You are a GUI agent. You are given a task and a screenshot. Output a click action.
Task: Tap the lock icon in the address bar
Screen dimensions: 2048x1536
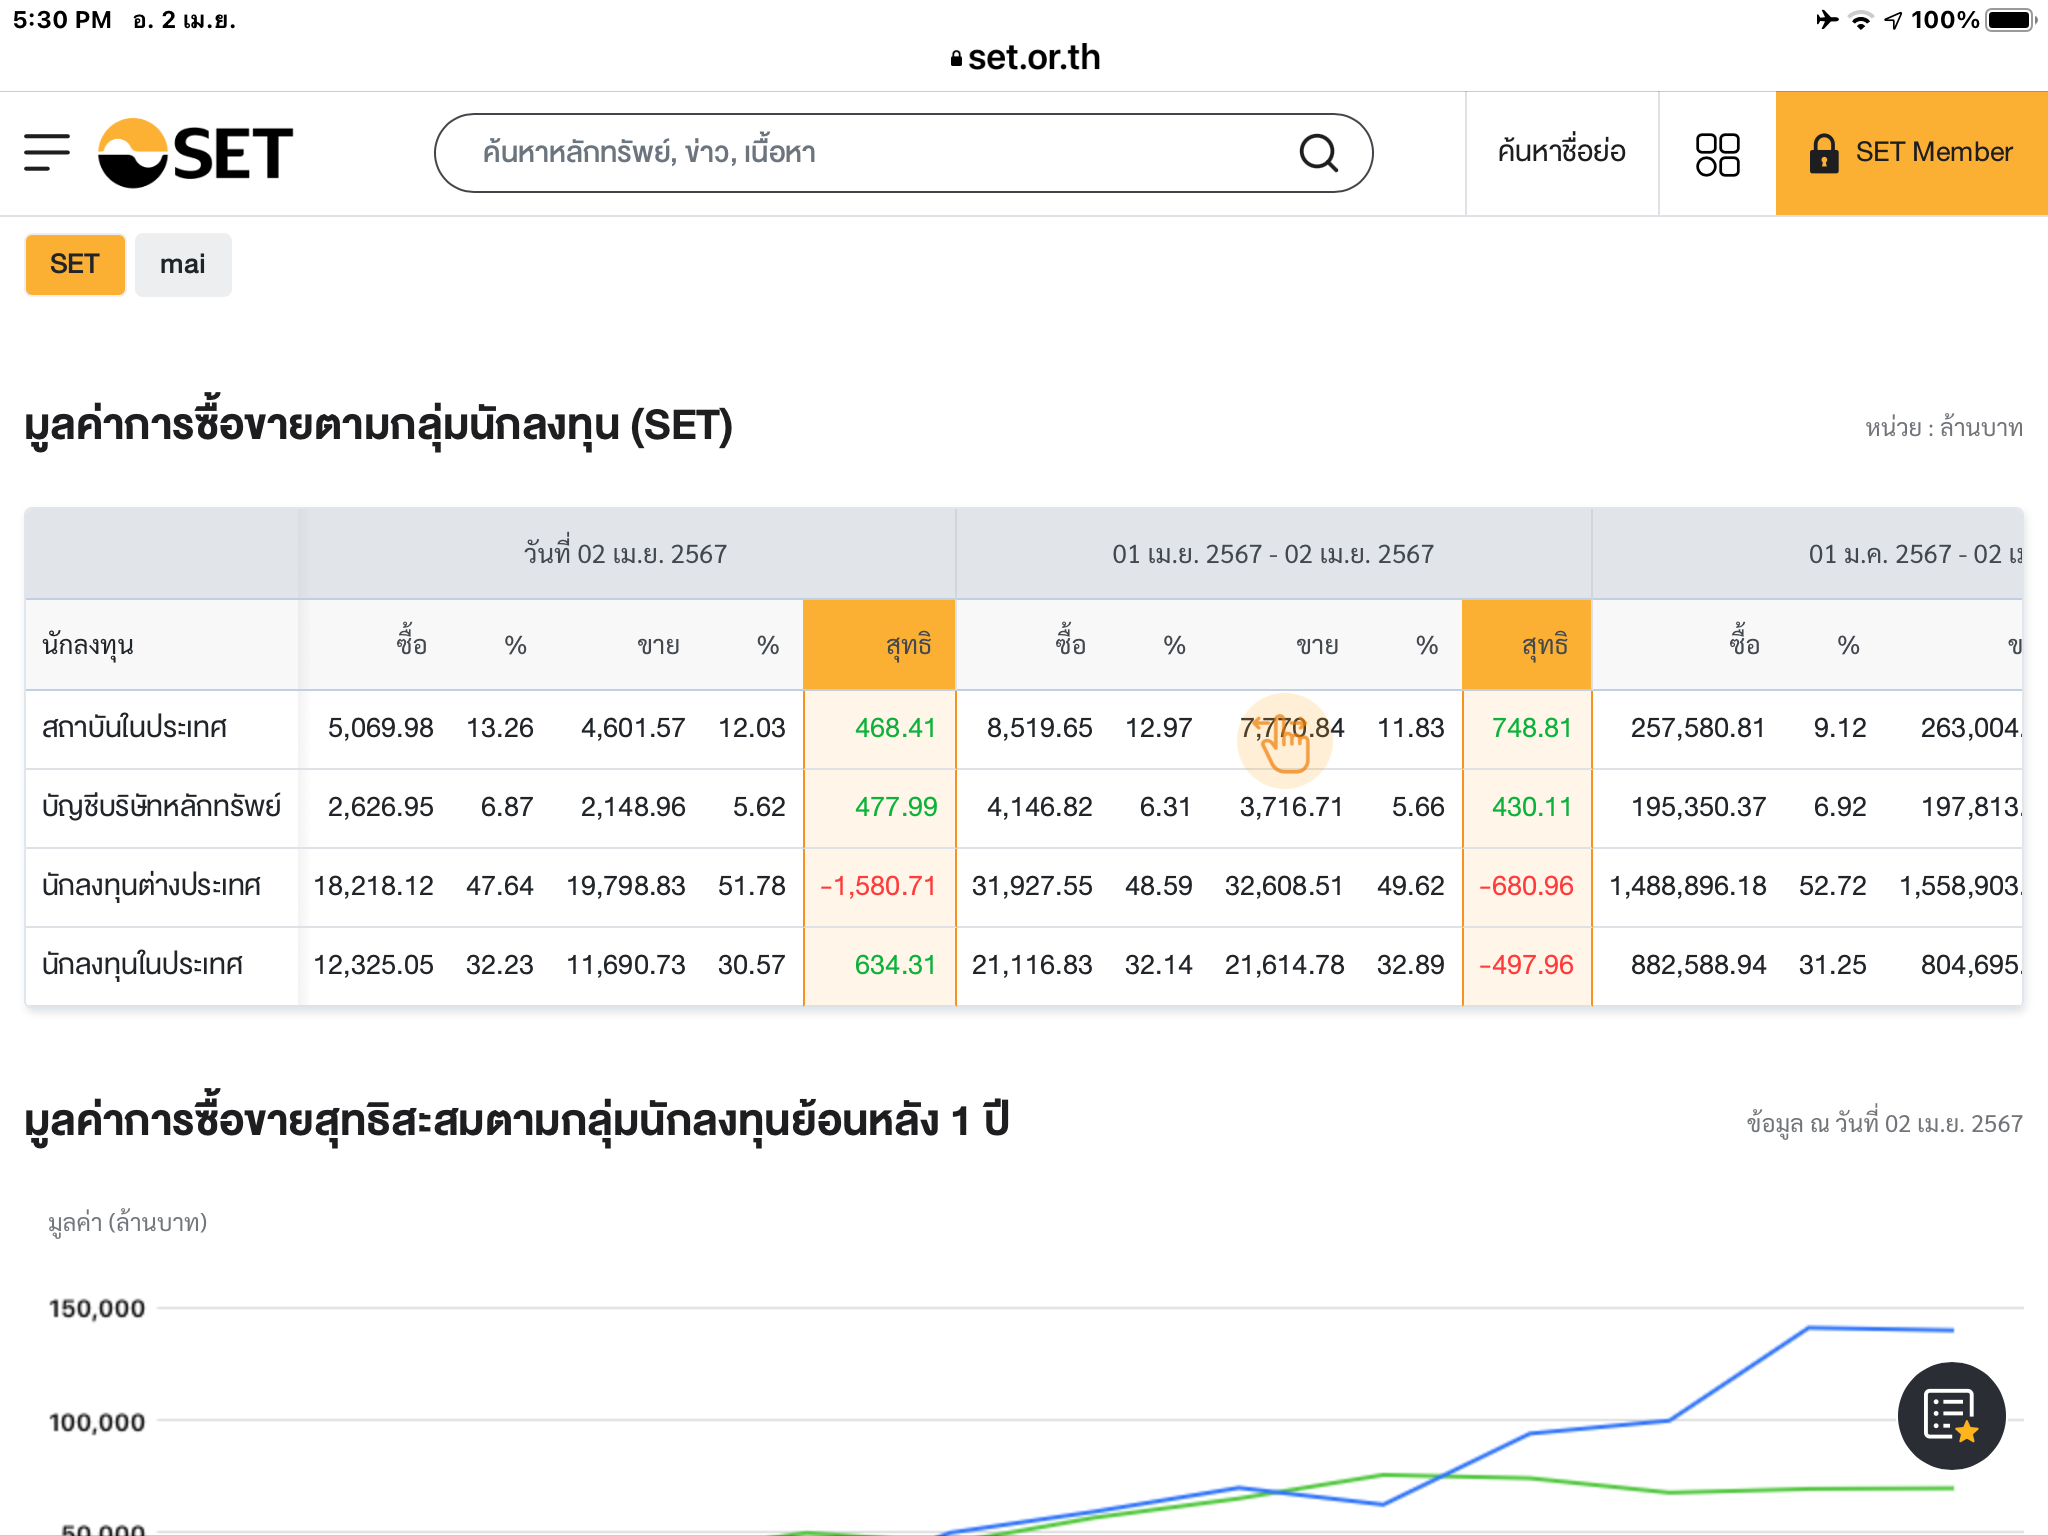click(x=956, y=59)
